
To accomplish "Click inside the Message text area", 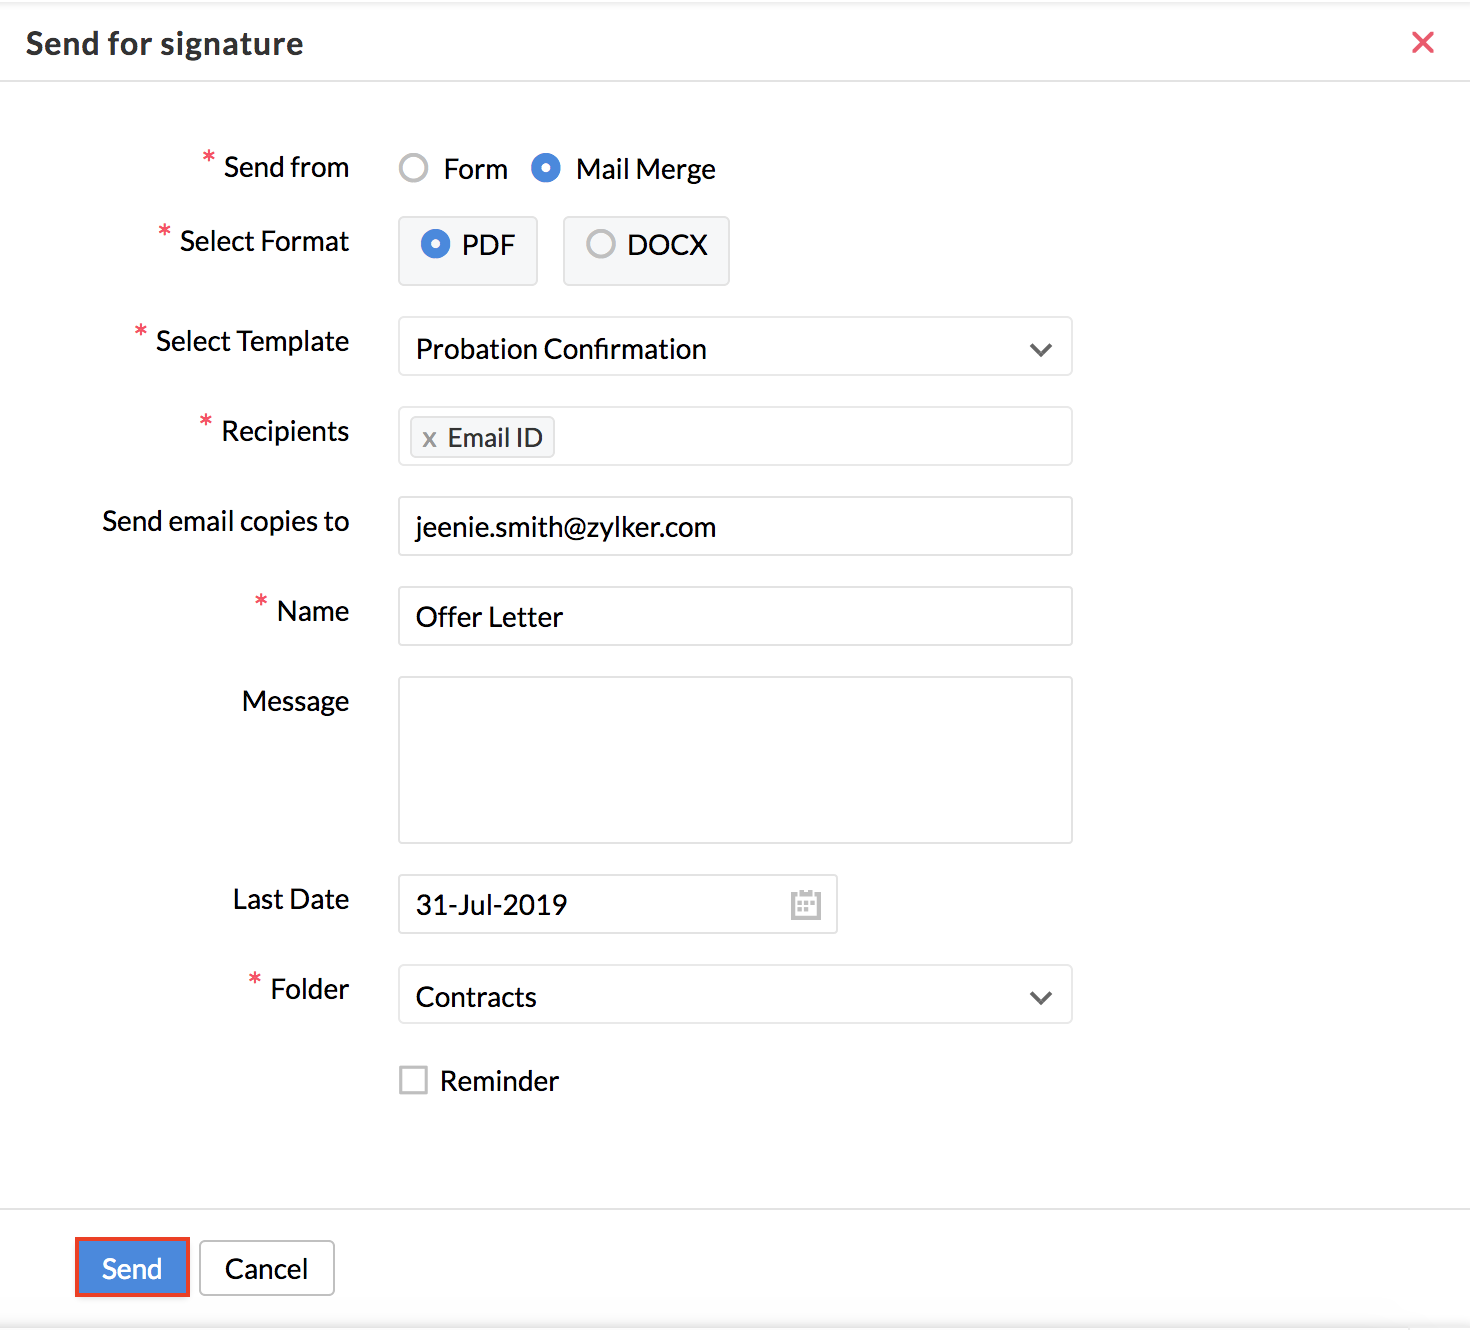I will 735,760.
